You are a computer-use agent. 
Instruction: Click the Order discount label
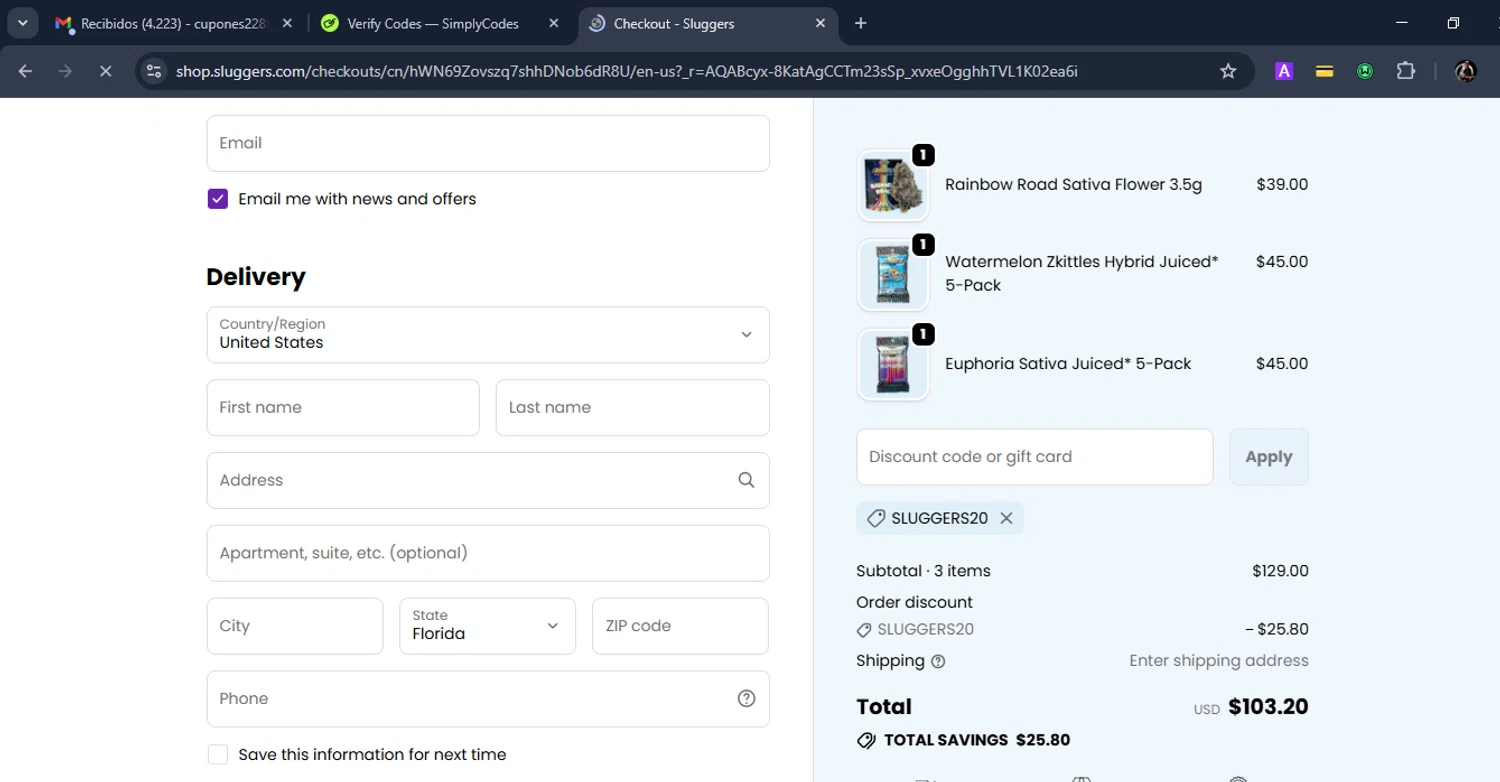point(915,603)
